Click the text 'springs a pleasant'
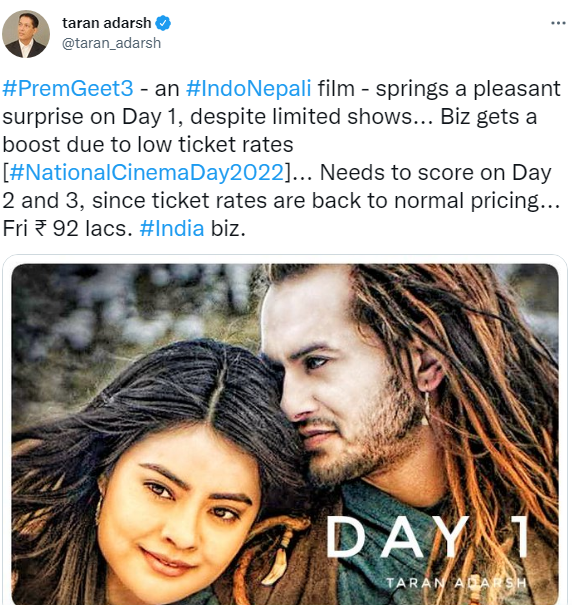 point(468,89)
